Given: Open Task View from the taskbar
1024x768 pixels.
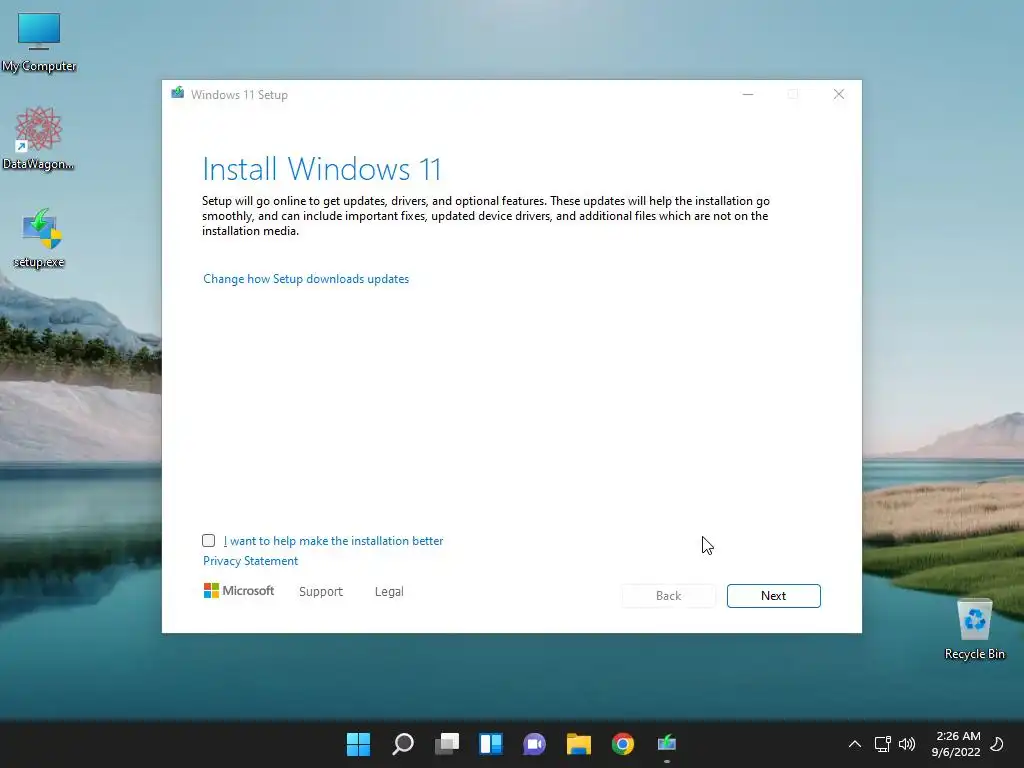Looking at the screenshot, I should (447, 744).
